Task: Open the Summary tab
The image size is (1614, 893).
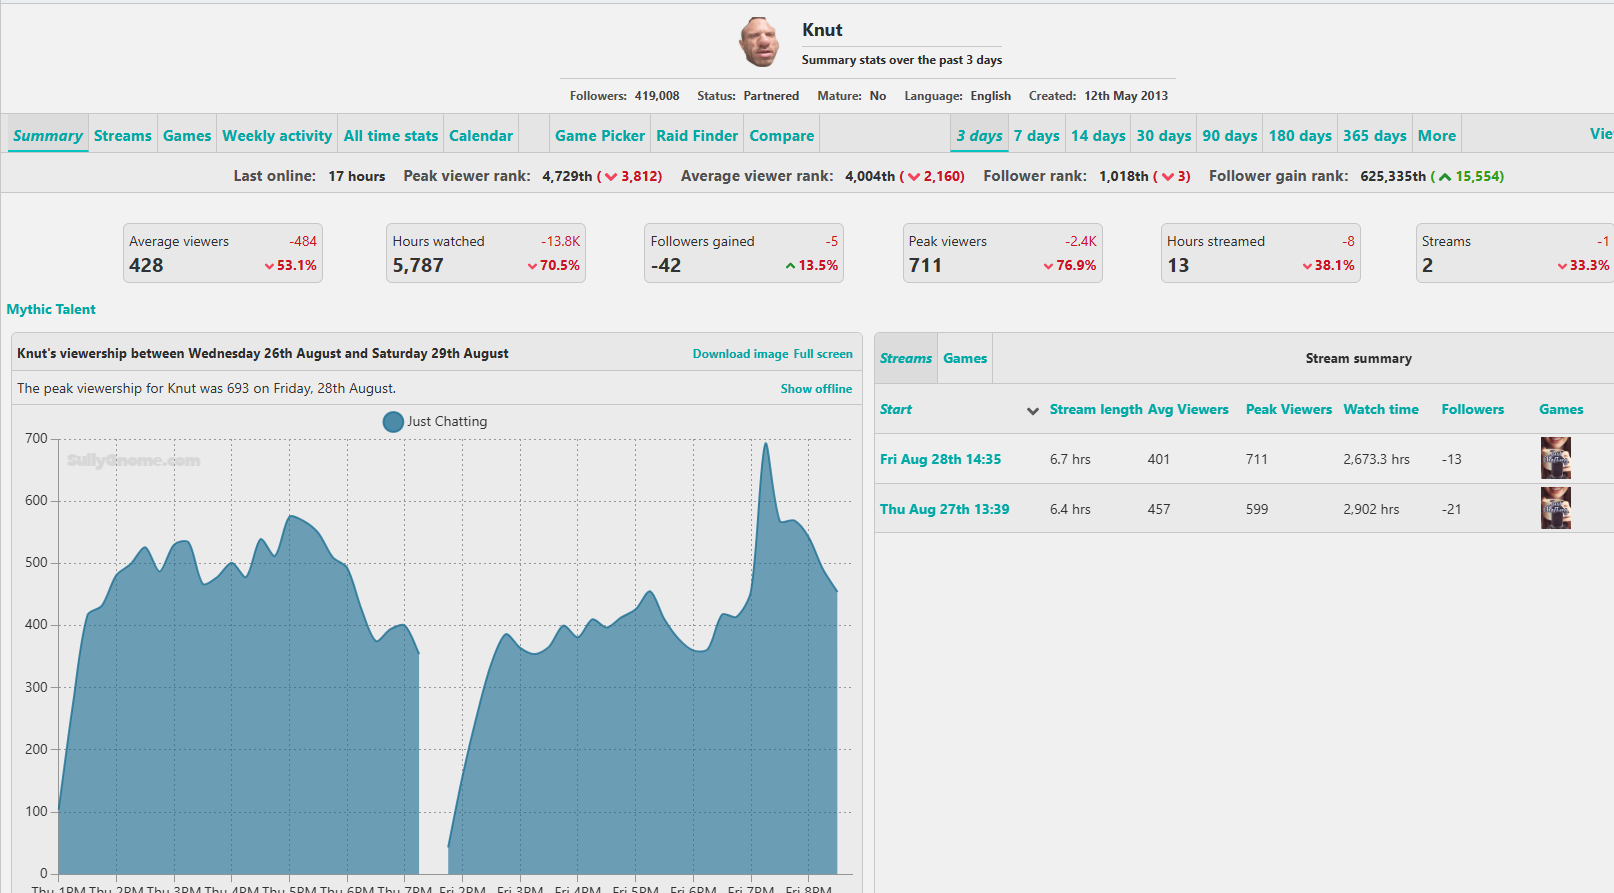Action: point(47,136)
